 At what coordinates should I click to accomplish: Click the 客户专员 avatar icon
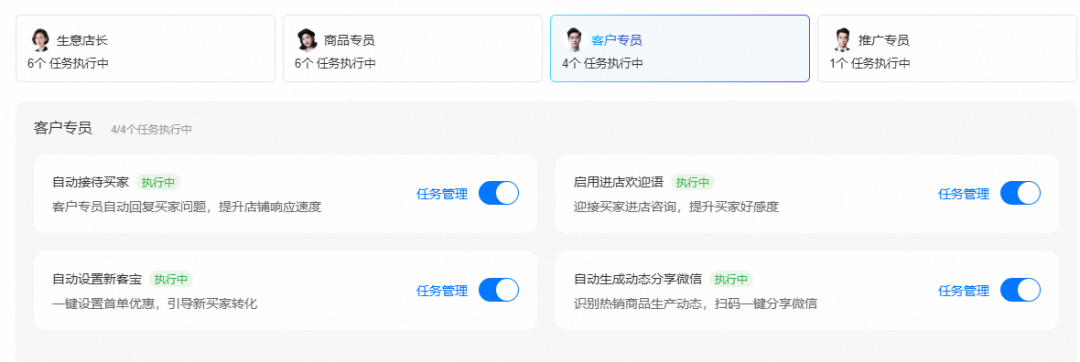pos(574,40)
